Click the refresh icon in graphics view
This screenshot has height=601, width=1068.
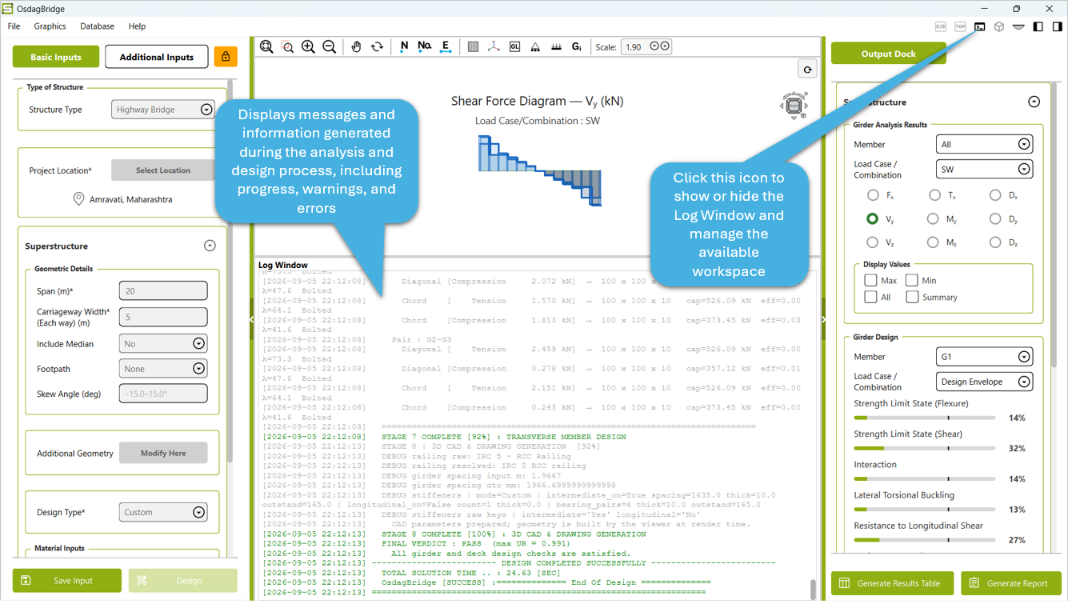(x=807, y=70)
